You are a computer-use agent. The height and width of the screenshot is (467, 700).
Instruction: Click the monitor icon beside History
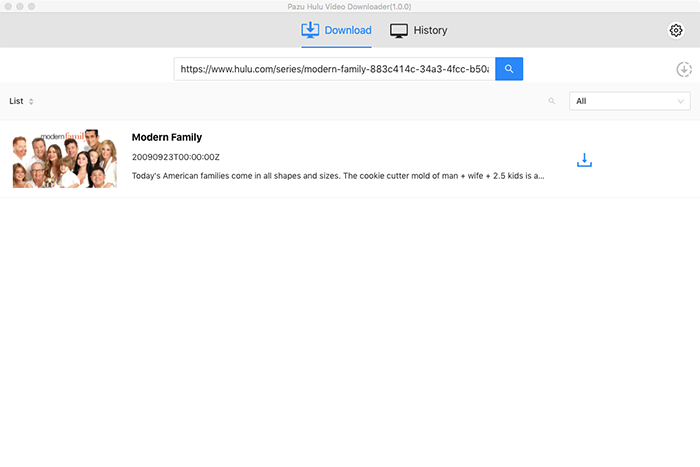pos(399,30)
